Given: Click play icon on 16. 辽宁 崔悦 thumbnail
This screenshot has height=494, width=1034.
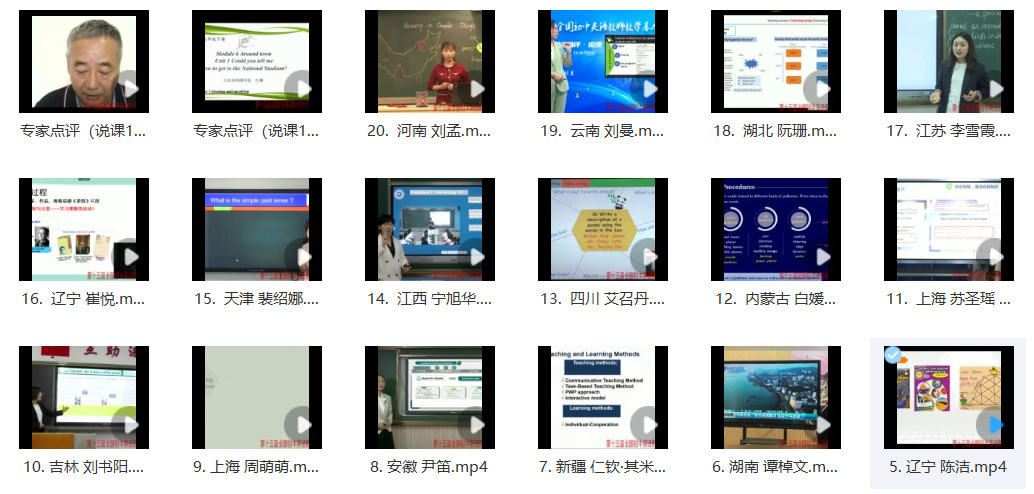Looking at the screenshot, I should click(131, 257).
